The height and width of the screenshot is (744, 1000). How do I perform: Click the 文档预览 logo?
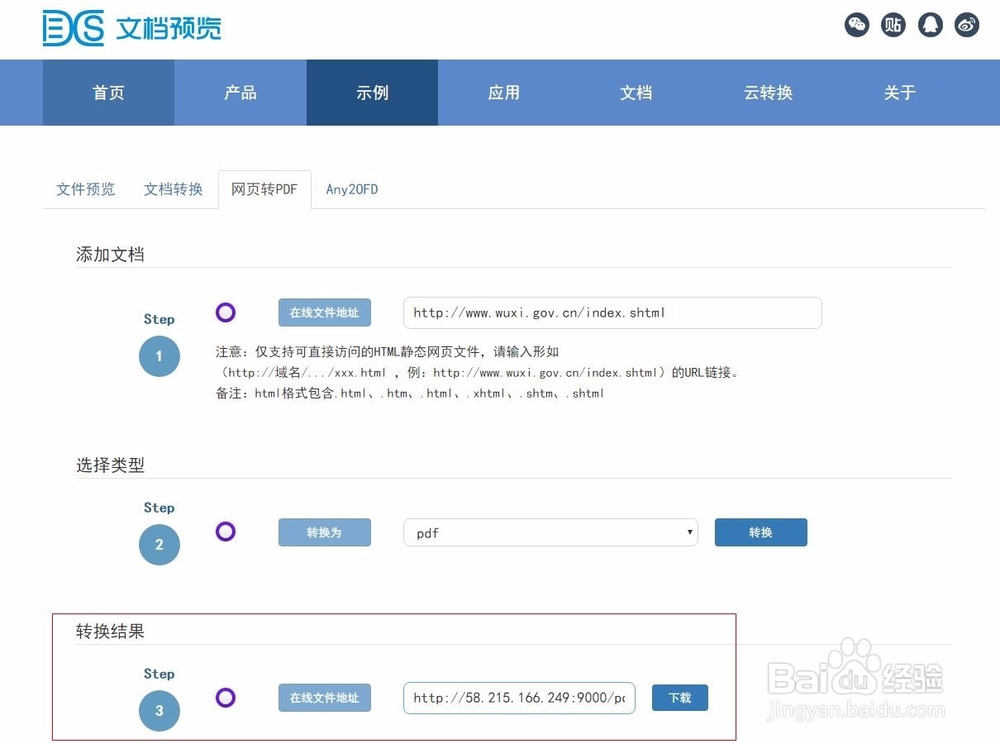click(132, 27)
